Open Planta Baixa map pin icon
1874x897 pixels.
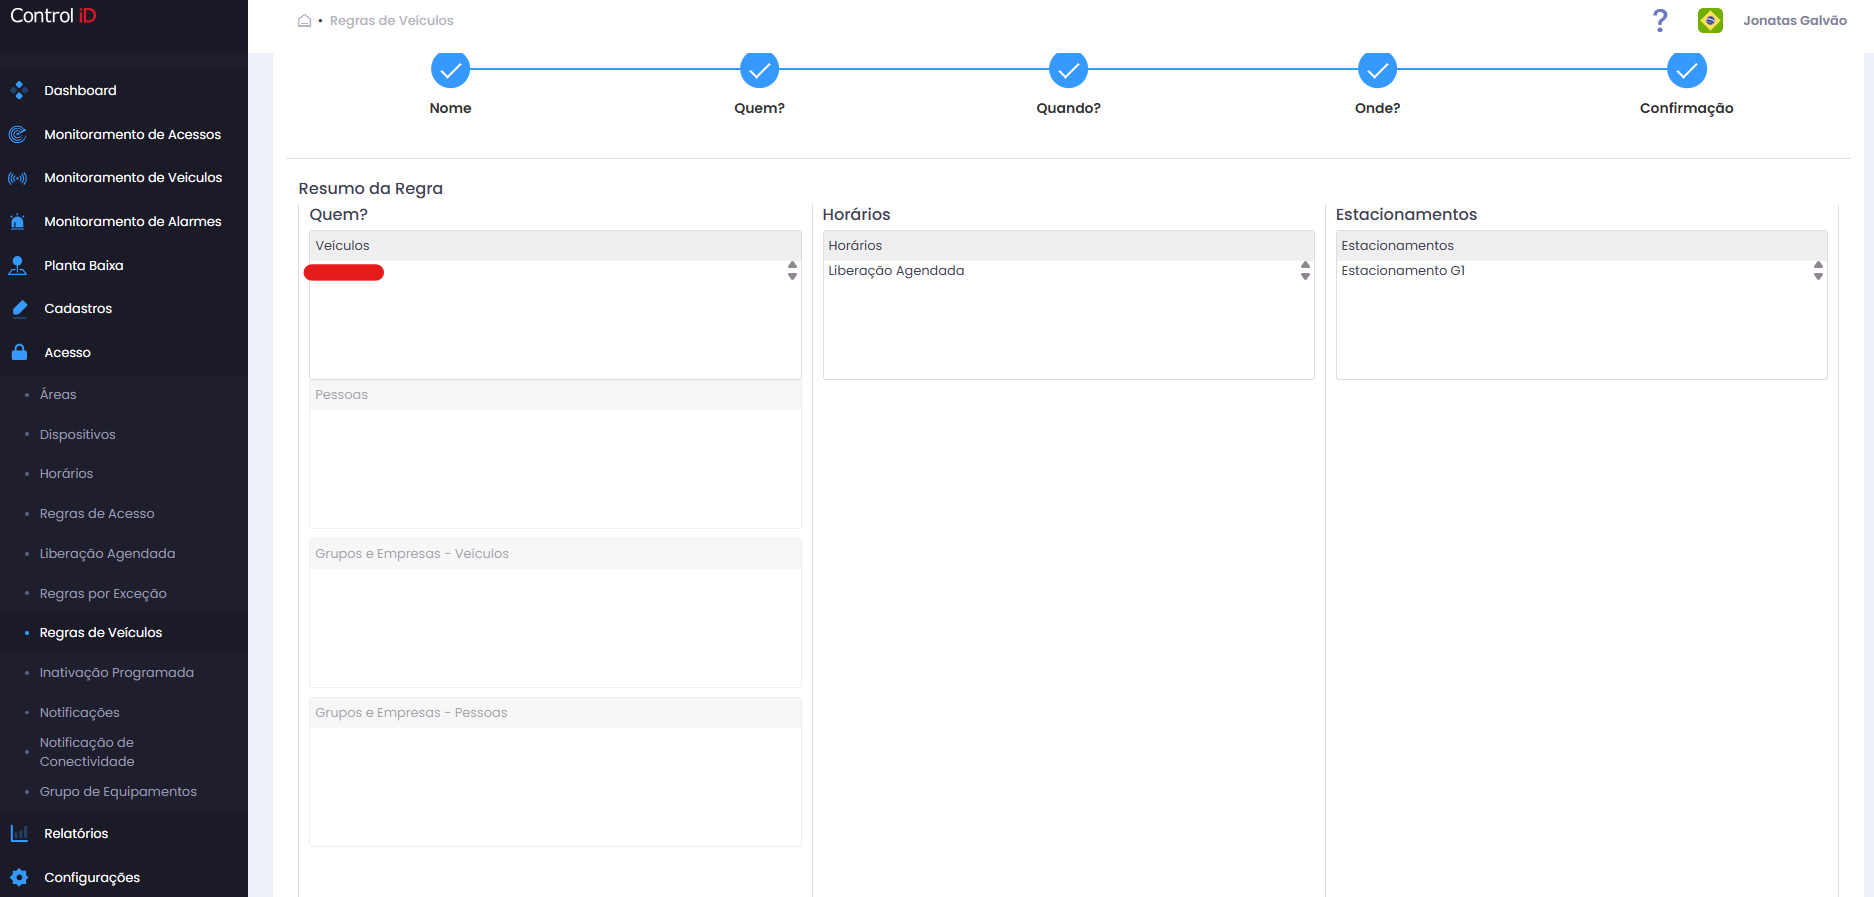click(x=18, y=265)
